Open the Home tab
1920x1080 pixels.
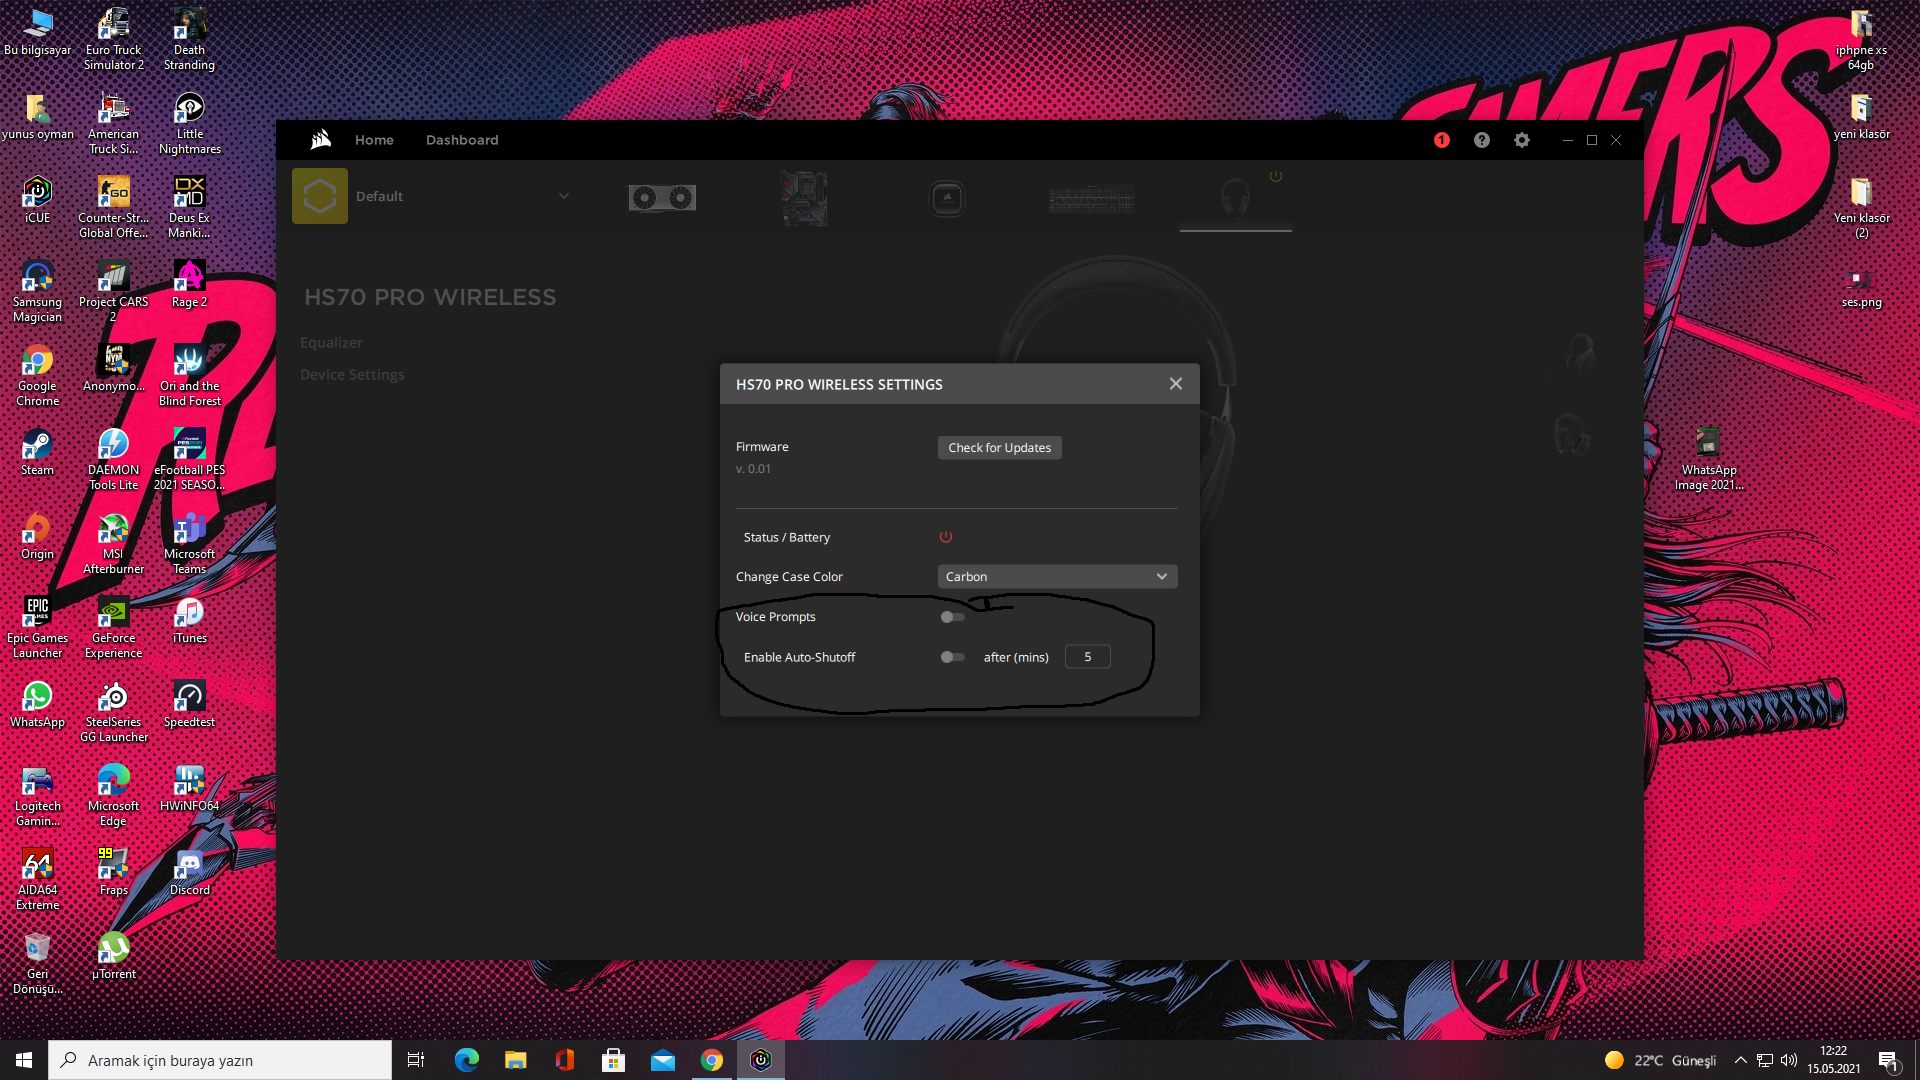374,140
